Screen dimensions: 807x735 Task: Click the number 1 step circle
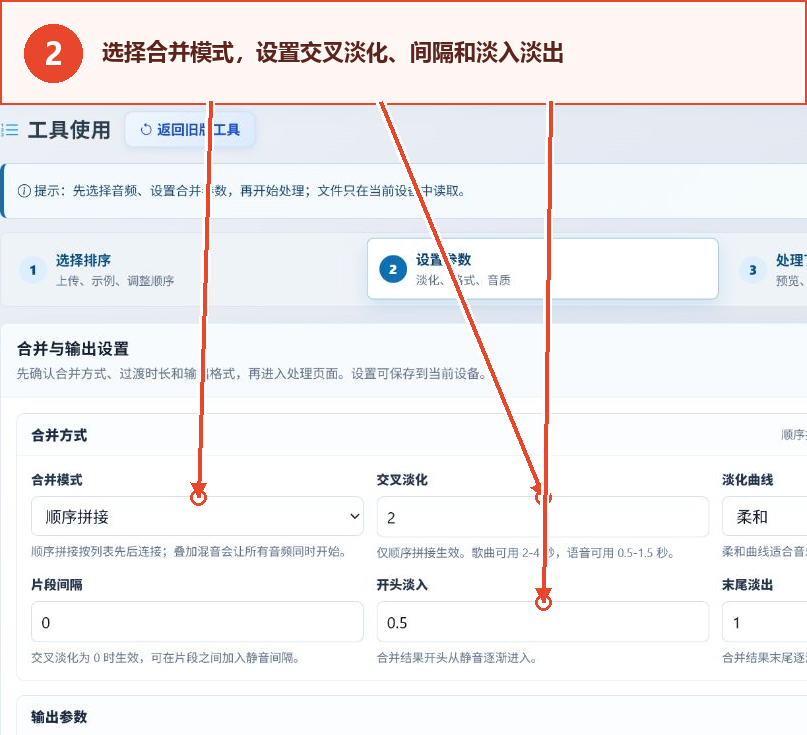[33, 270]
